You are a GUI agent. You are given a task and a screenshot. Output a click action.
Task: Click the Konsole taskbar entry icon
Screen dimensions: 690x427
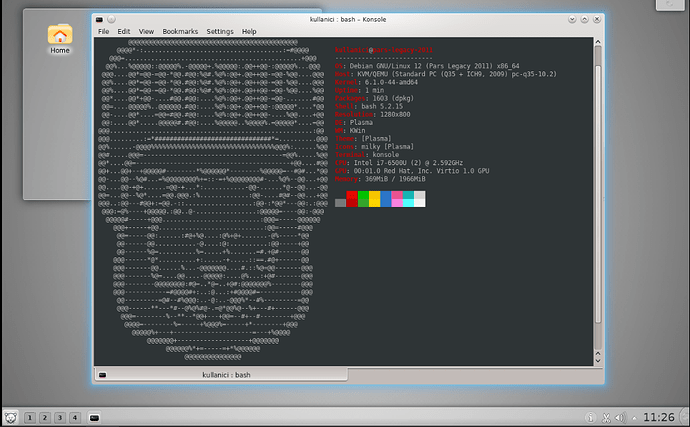(94, 417)
